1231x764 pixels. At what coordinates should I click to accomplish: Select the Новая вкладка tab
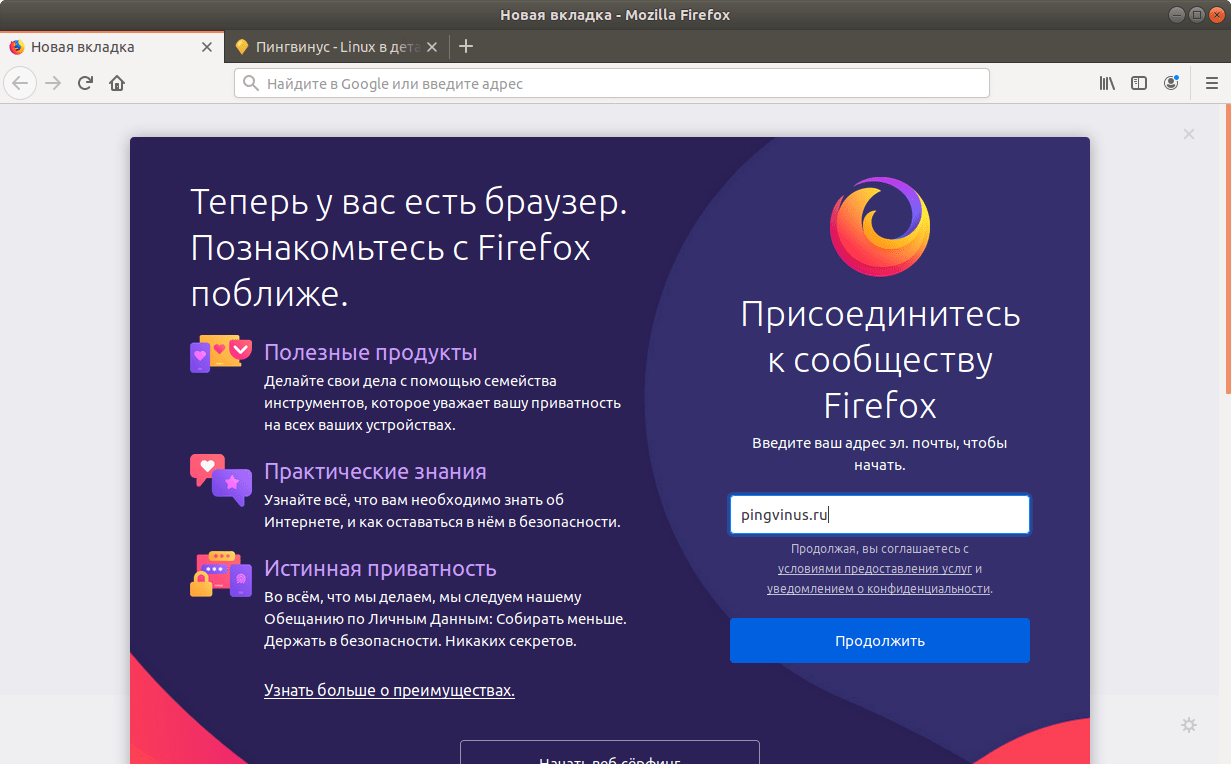(100, 47)
